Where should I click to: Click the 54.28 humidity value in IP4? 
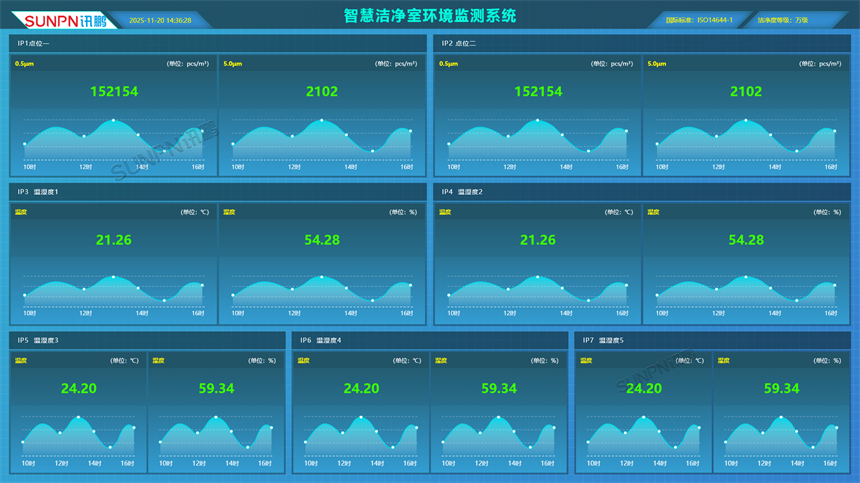pyautogui.click(x=746, y=240)
